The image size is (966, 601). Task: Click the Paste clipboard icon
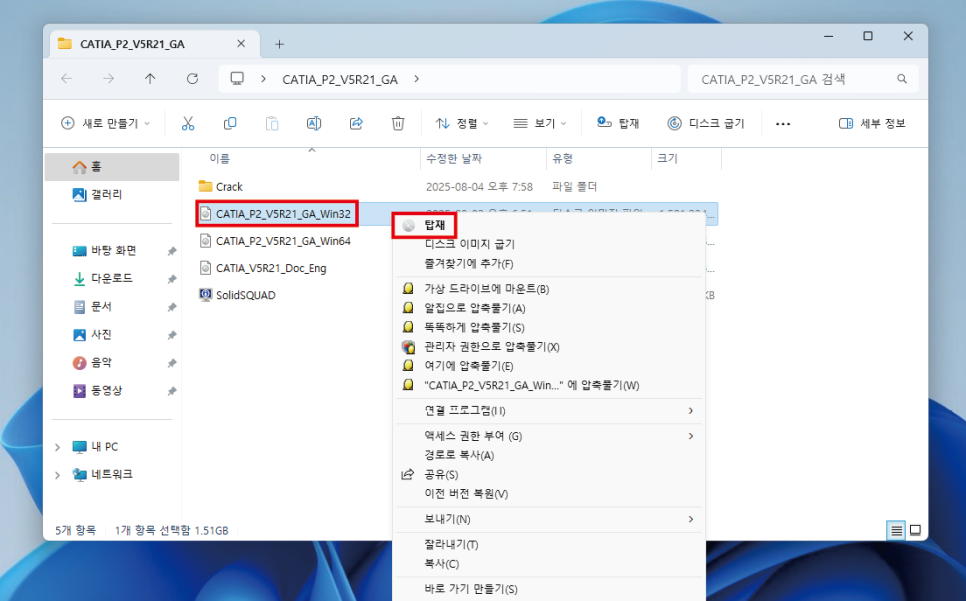click(272, 124)
